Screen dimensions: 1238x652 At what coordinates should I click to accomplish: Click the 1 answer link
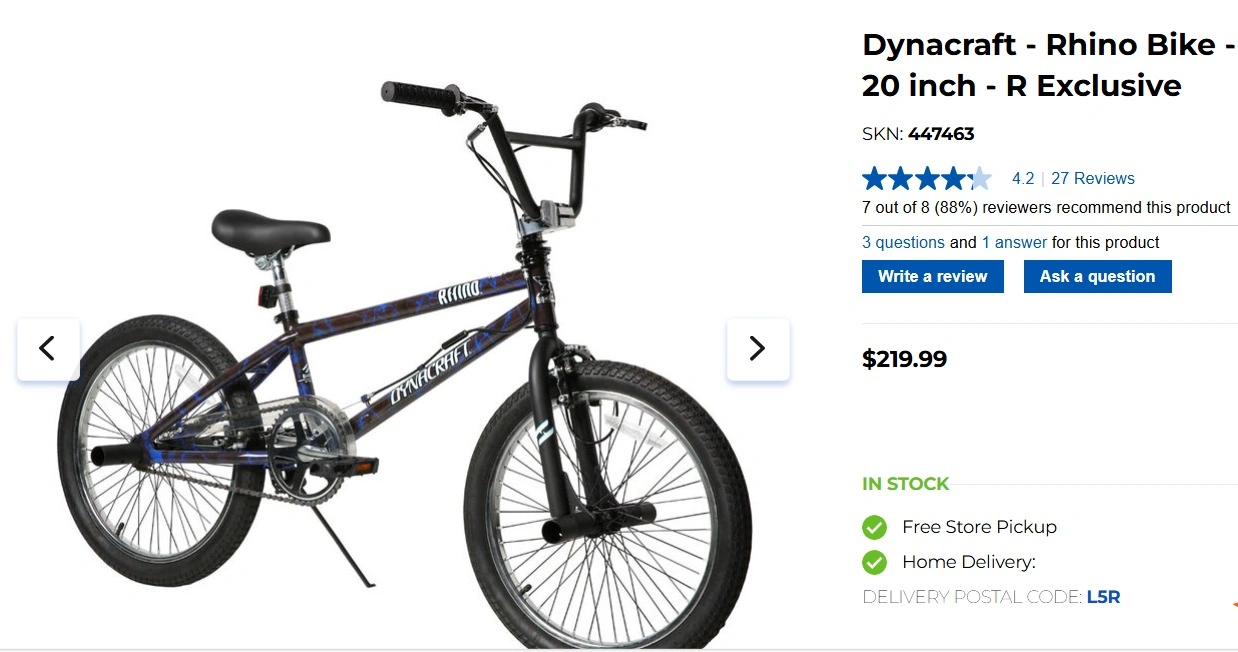[x=1014, y=242]
